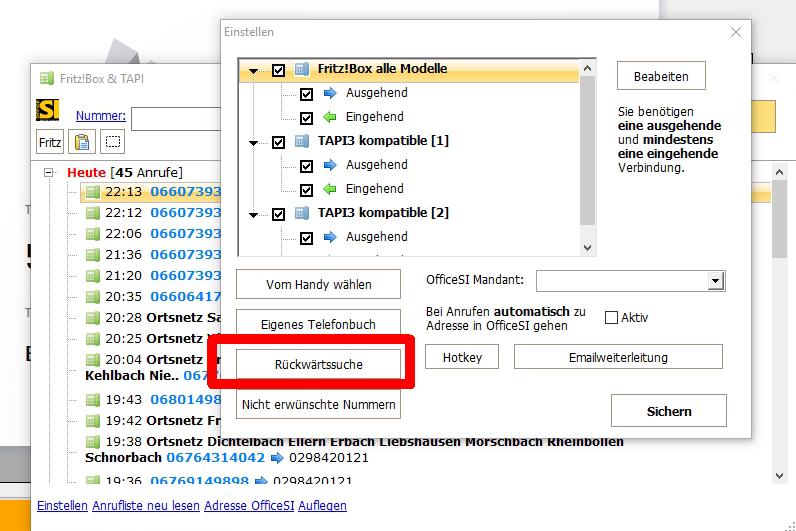796x531 pixels.
Task: Open OfficeSI Mandant dropdown
Action: [715, 281]
